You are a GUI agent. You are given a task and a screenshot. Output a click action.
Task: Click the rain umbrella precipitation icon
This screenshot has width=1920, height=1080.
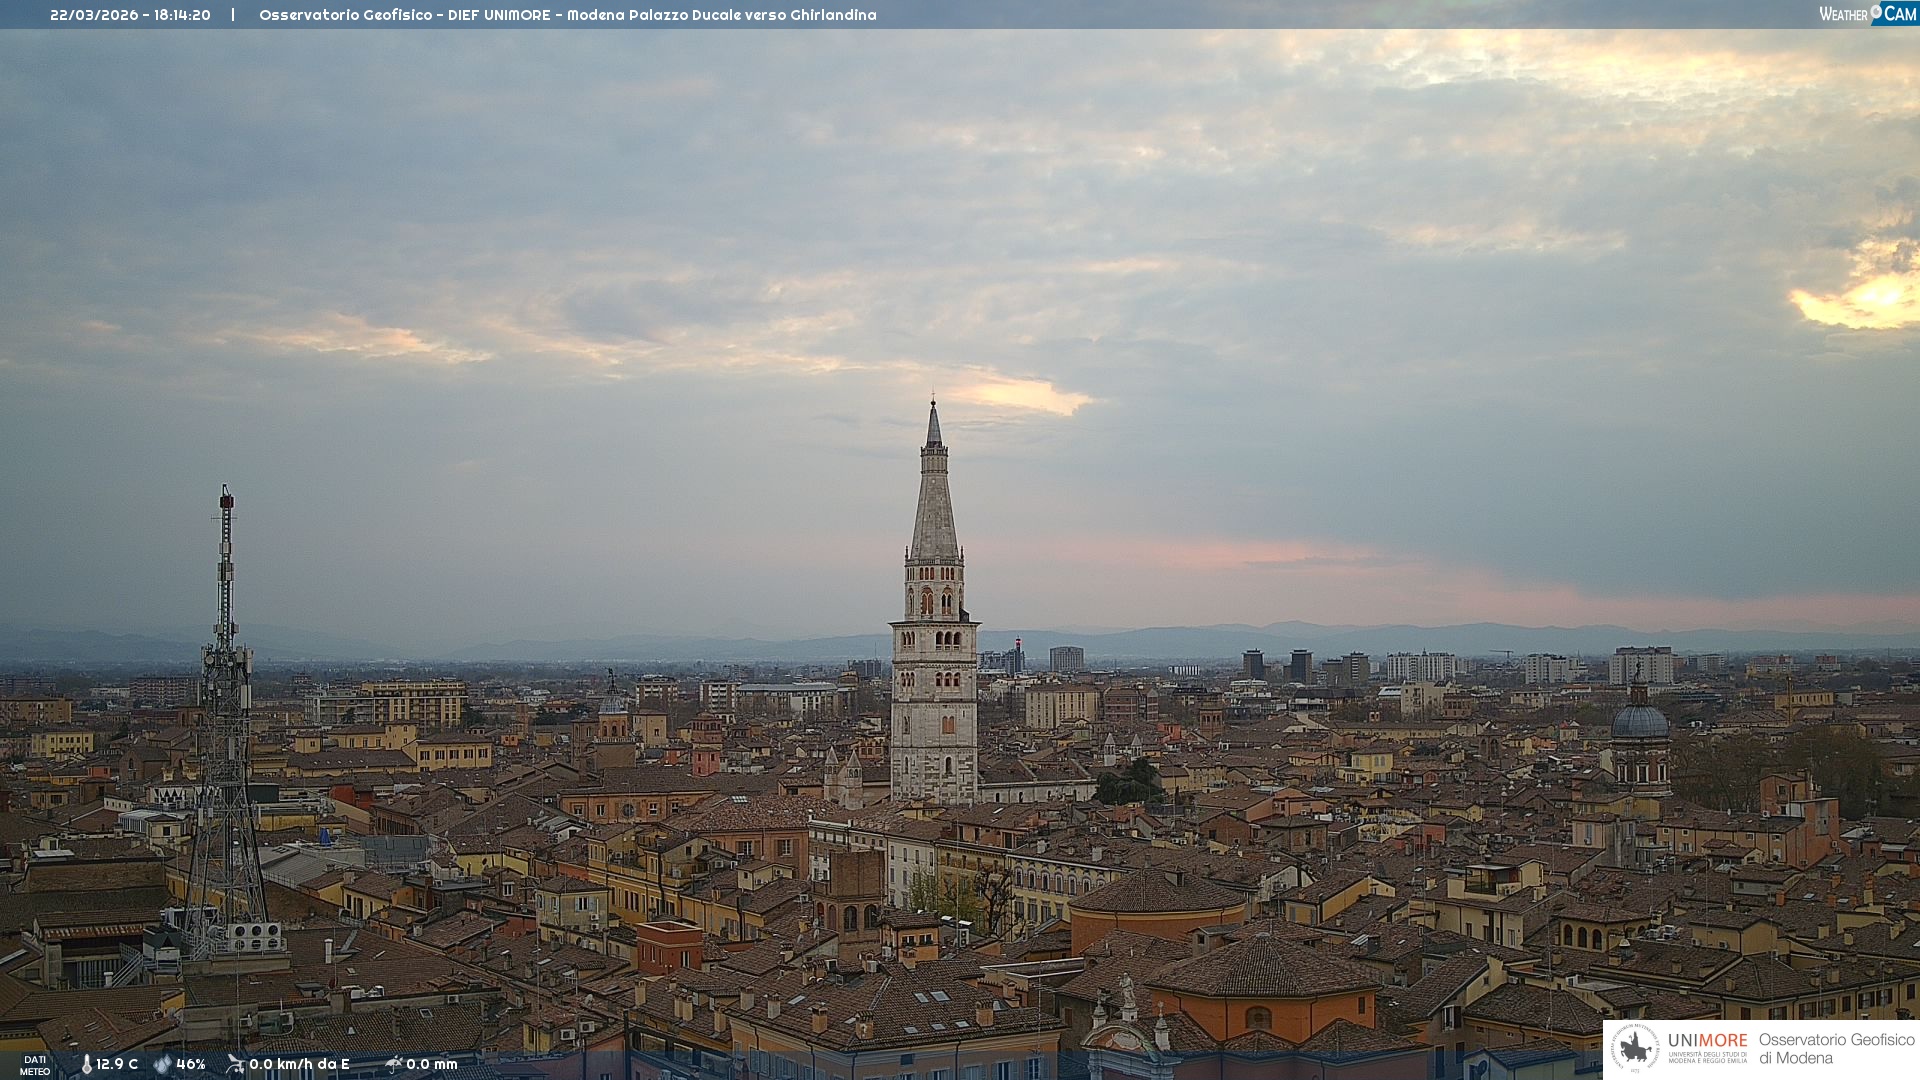tap(393, 1064)
